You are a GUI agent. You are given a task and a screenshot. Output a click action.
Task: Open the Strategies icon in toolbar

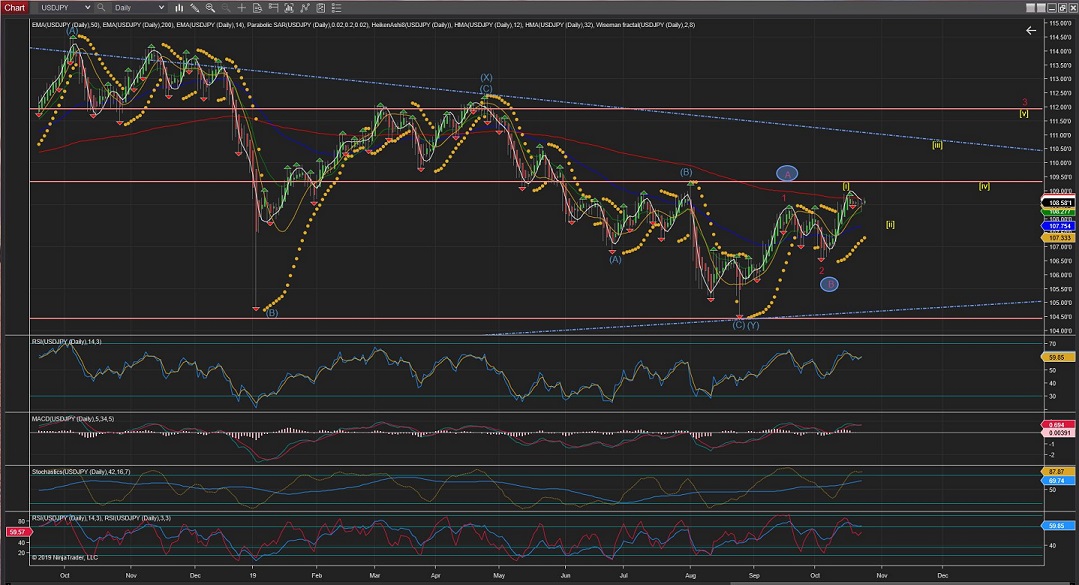[305, 8]
